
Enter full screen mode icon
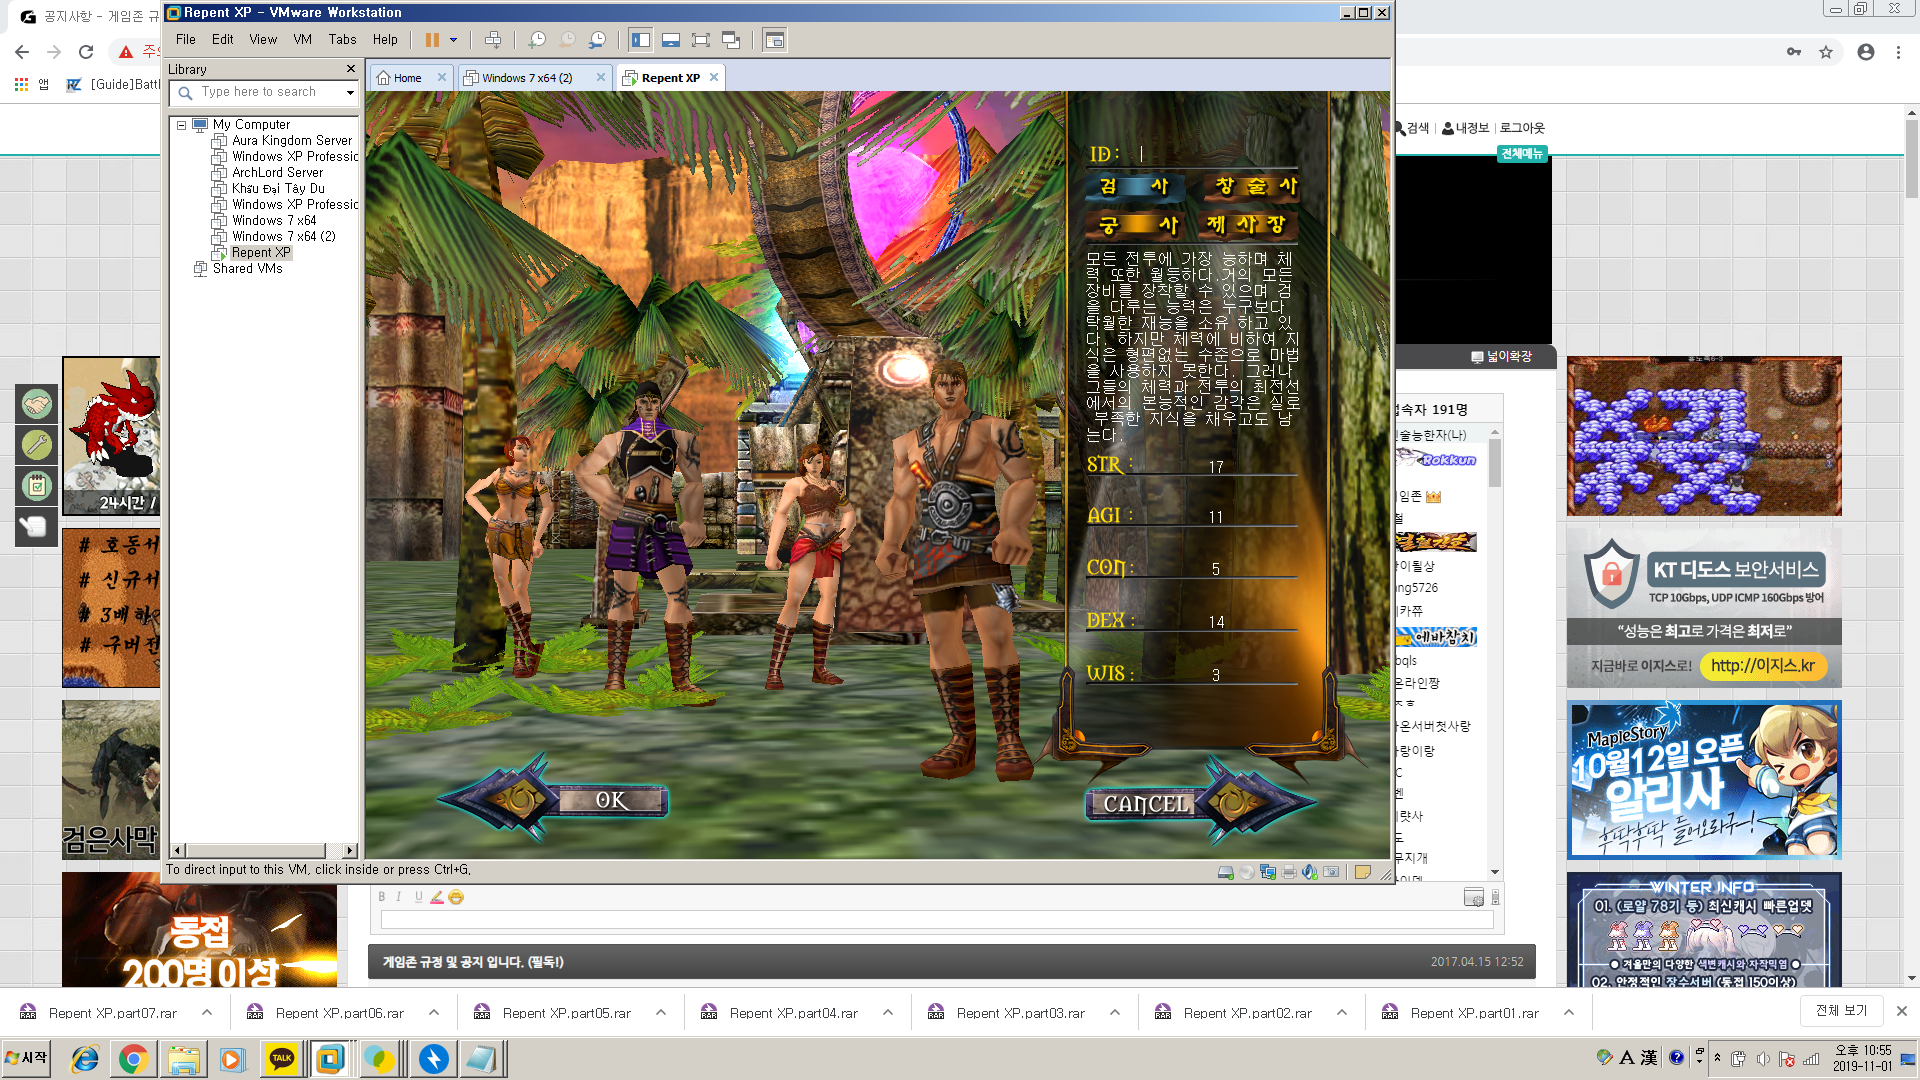tap(701, 40)
